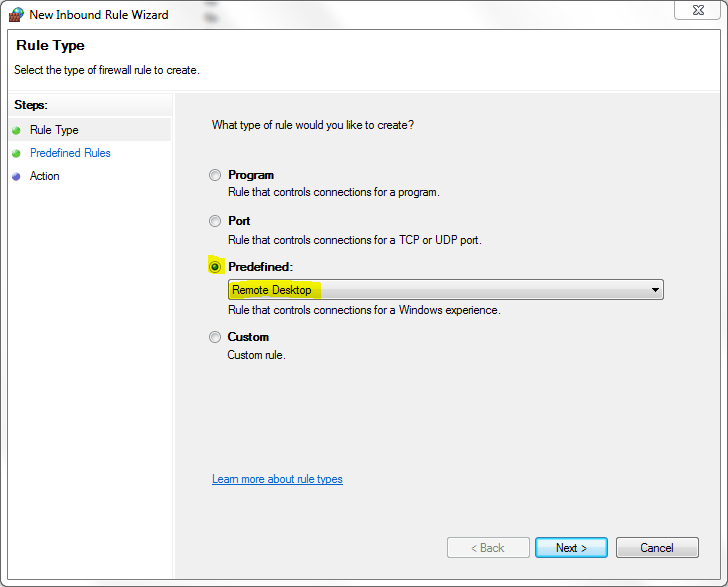Go to the Action step
The image size is (728, 587).
click(x=45, y=176)
